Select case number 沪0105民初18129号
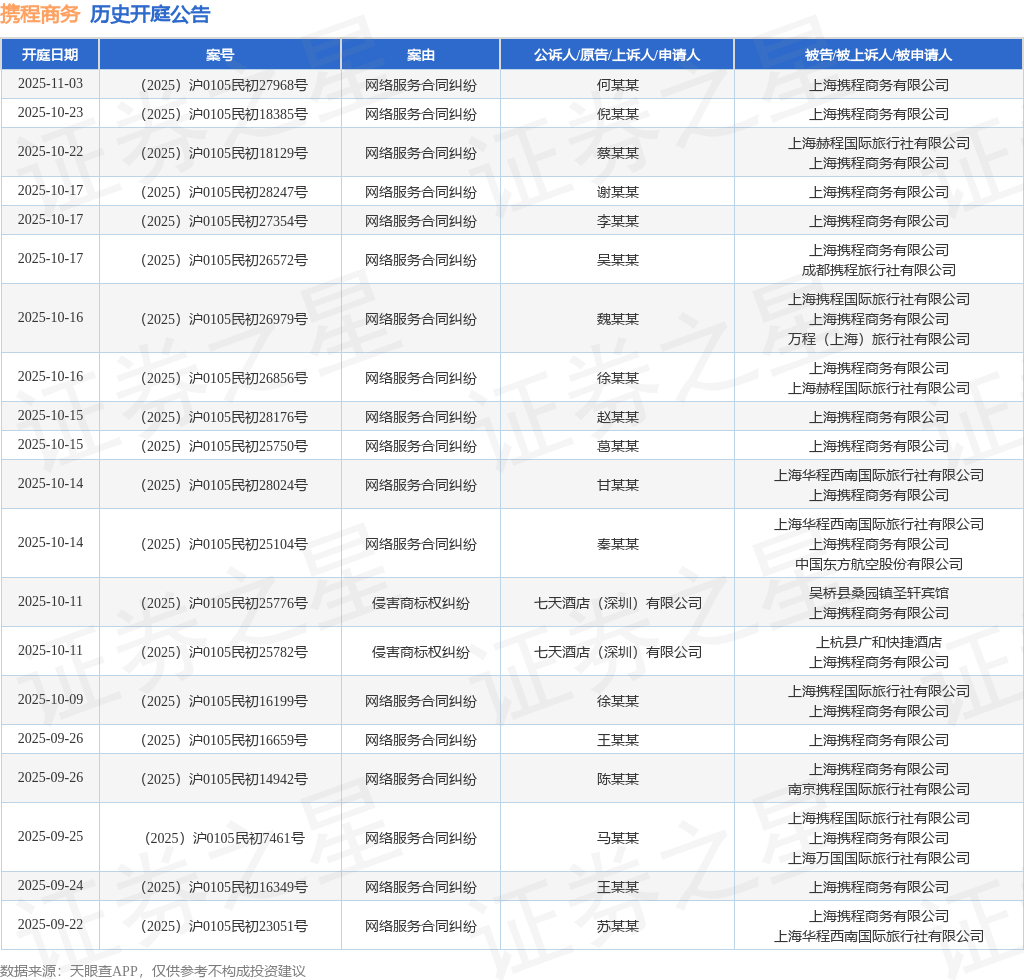 click(224, 153)
